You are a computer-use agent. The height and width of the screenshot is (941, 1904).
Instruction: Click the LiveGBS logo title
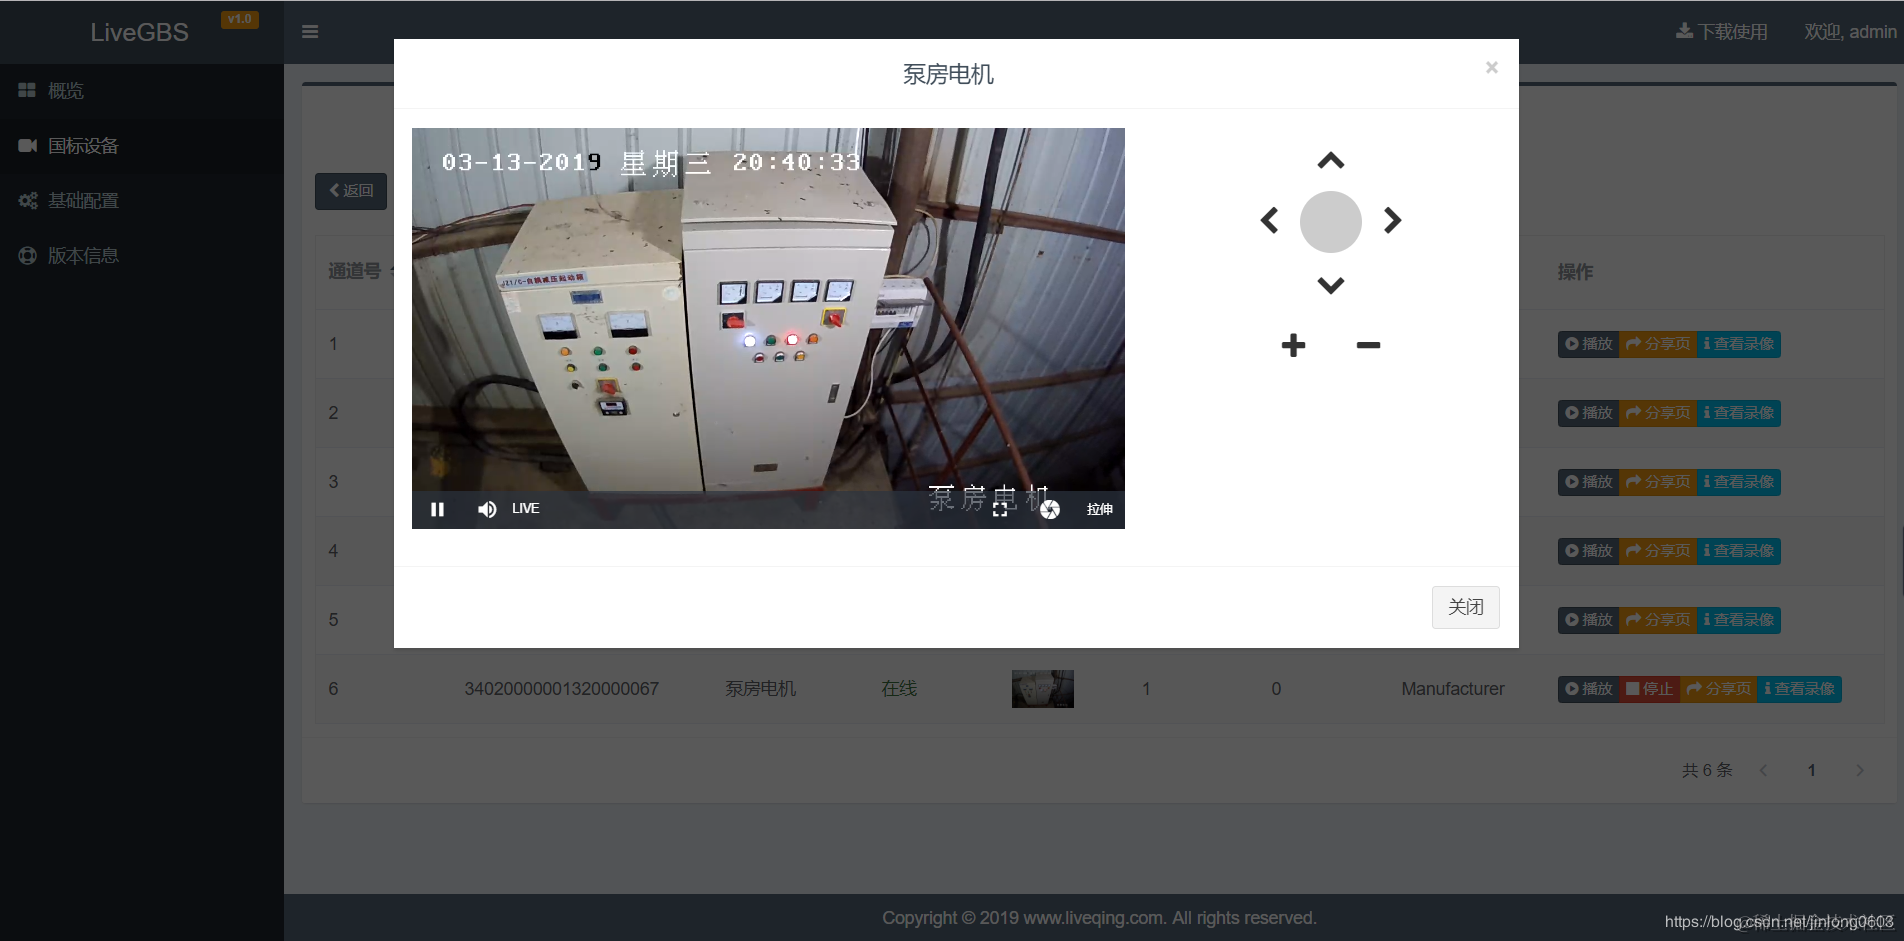[x=139, y=32]
